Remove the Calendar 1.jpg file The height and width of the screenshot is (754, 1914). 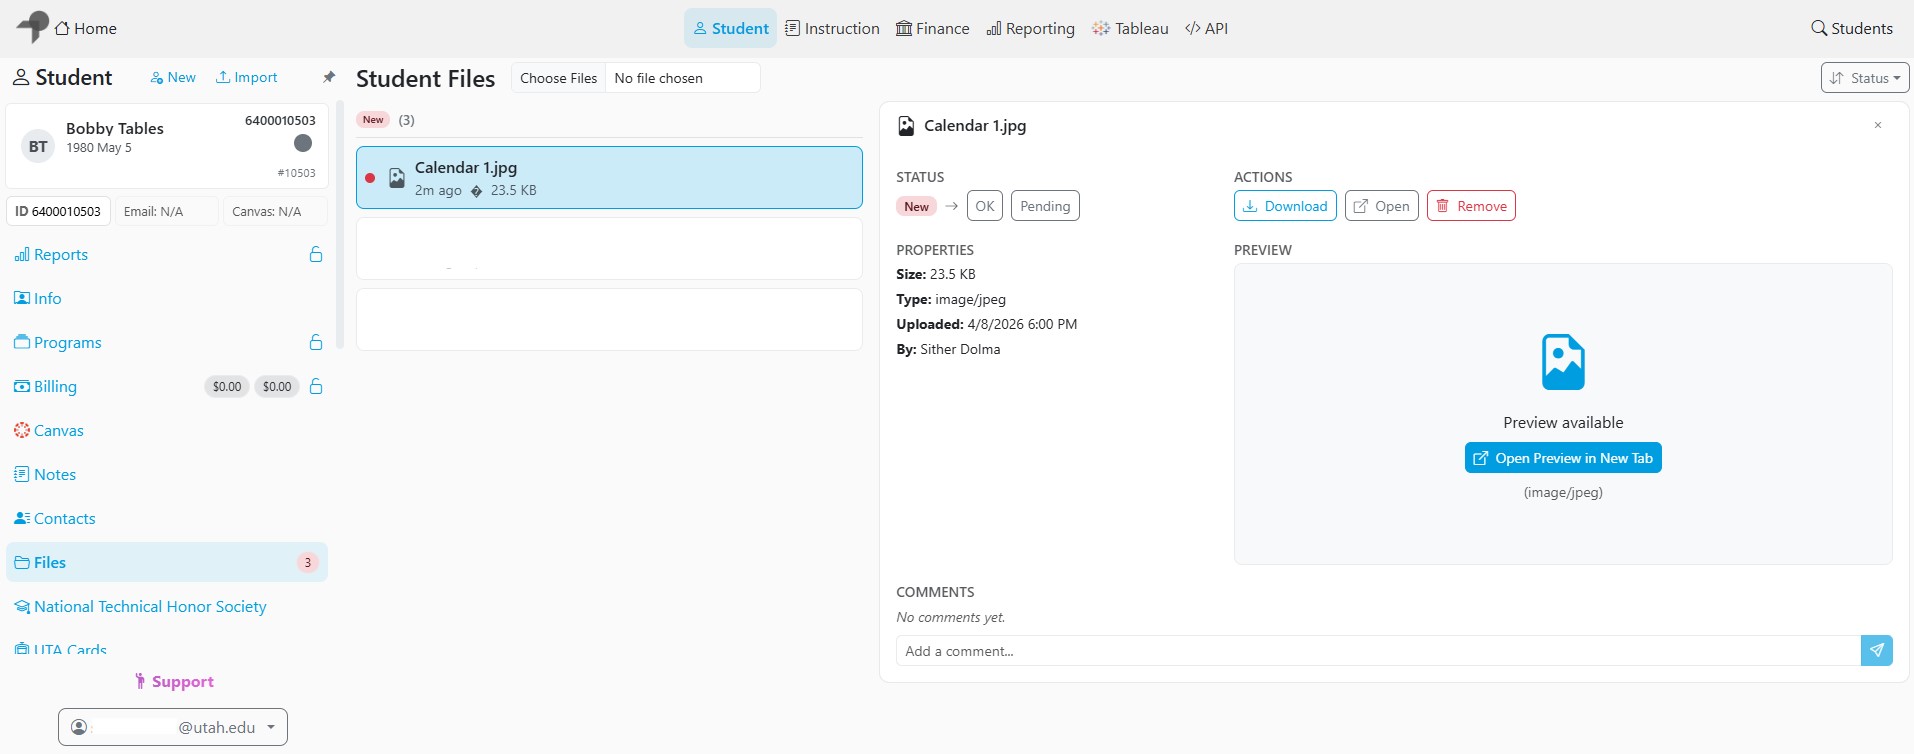[1471, 206]
